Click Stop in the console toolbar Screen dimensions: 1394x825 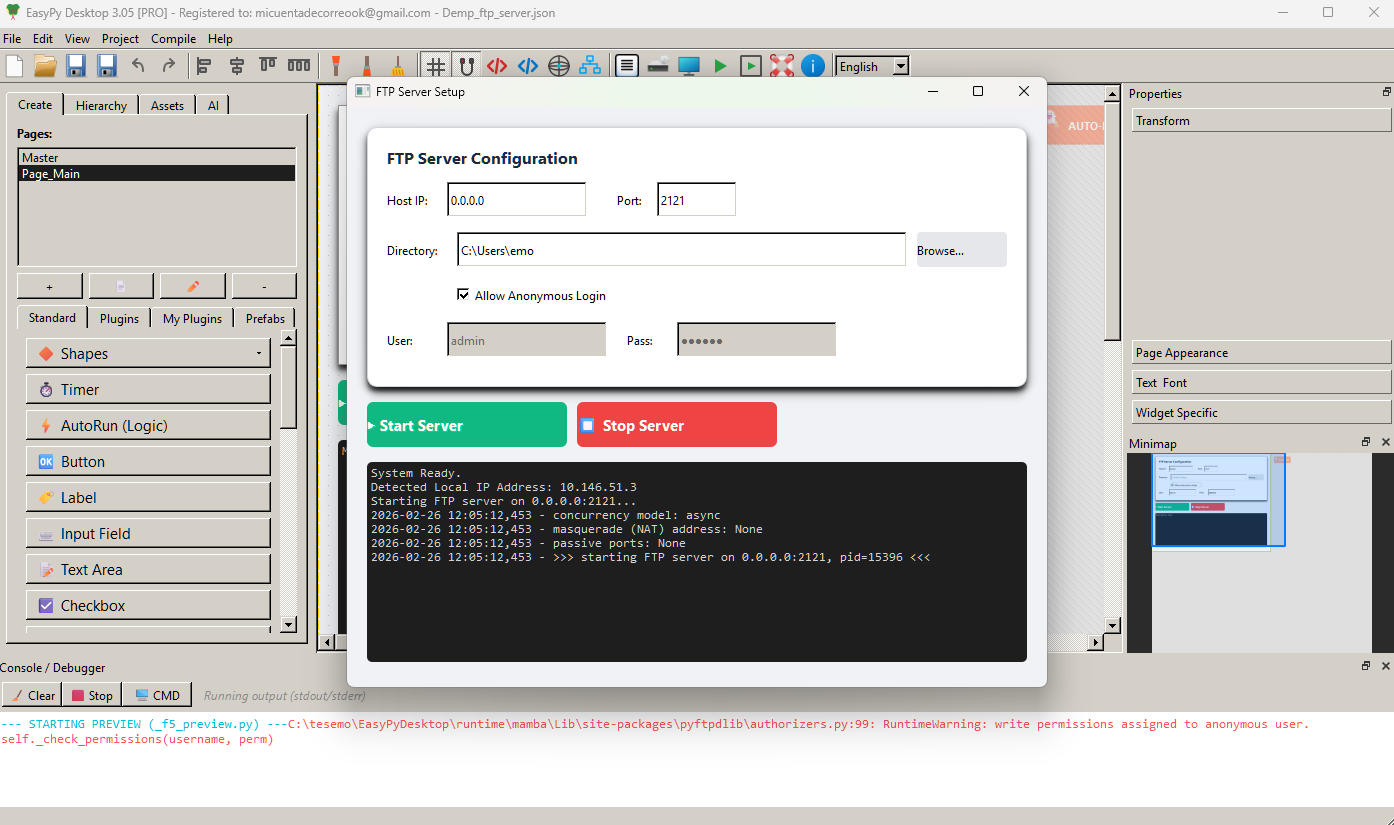pos(92,695)
